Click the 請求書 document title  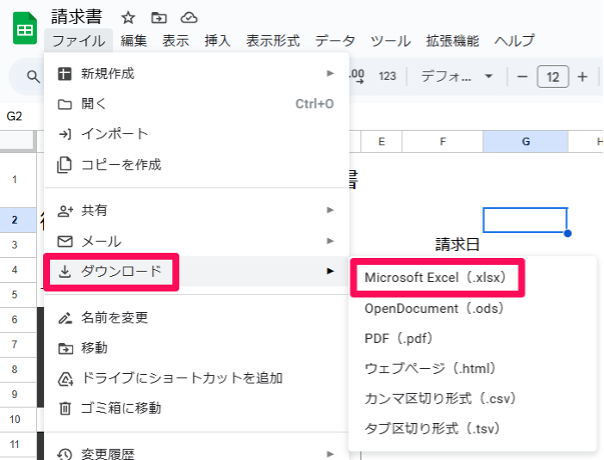click(77, 17)
